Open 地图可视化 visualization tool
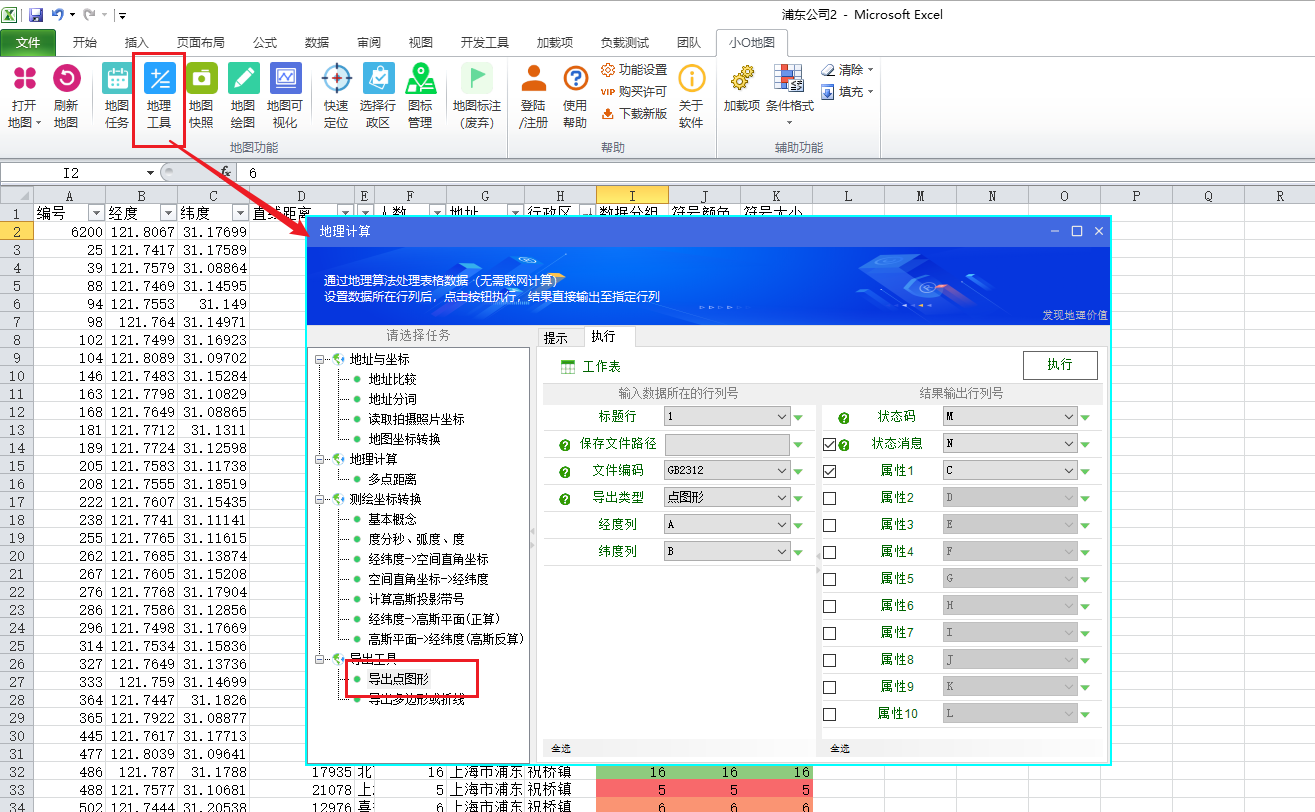Viewport: 1315px width, 812px height. (x=285, y=96)
